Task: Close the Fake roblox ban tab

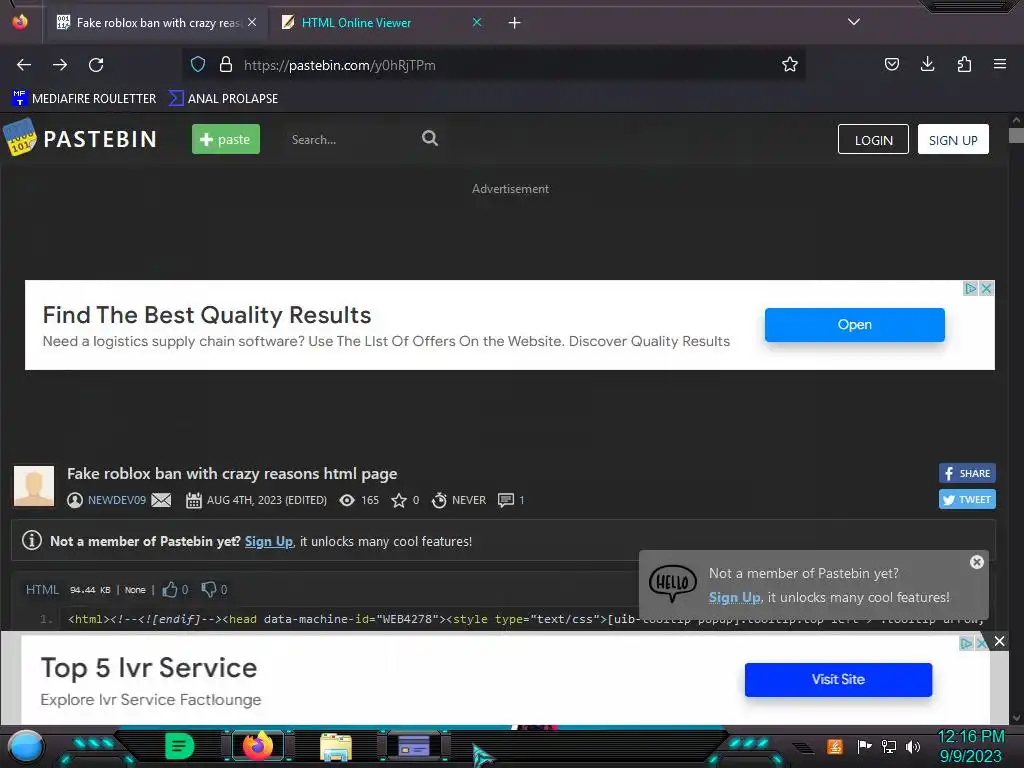Action: pos(252,22)
